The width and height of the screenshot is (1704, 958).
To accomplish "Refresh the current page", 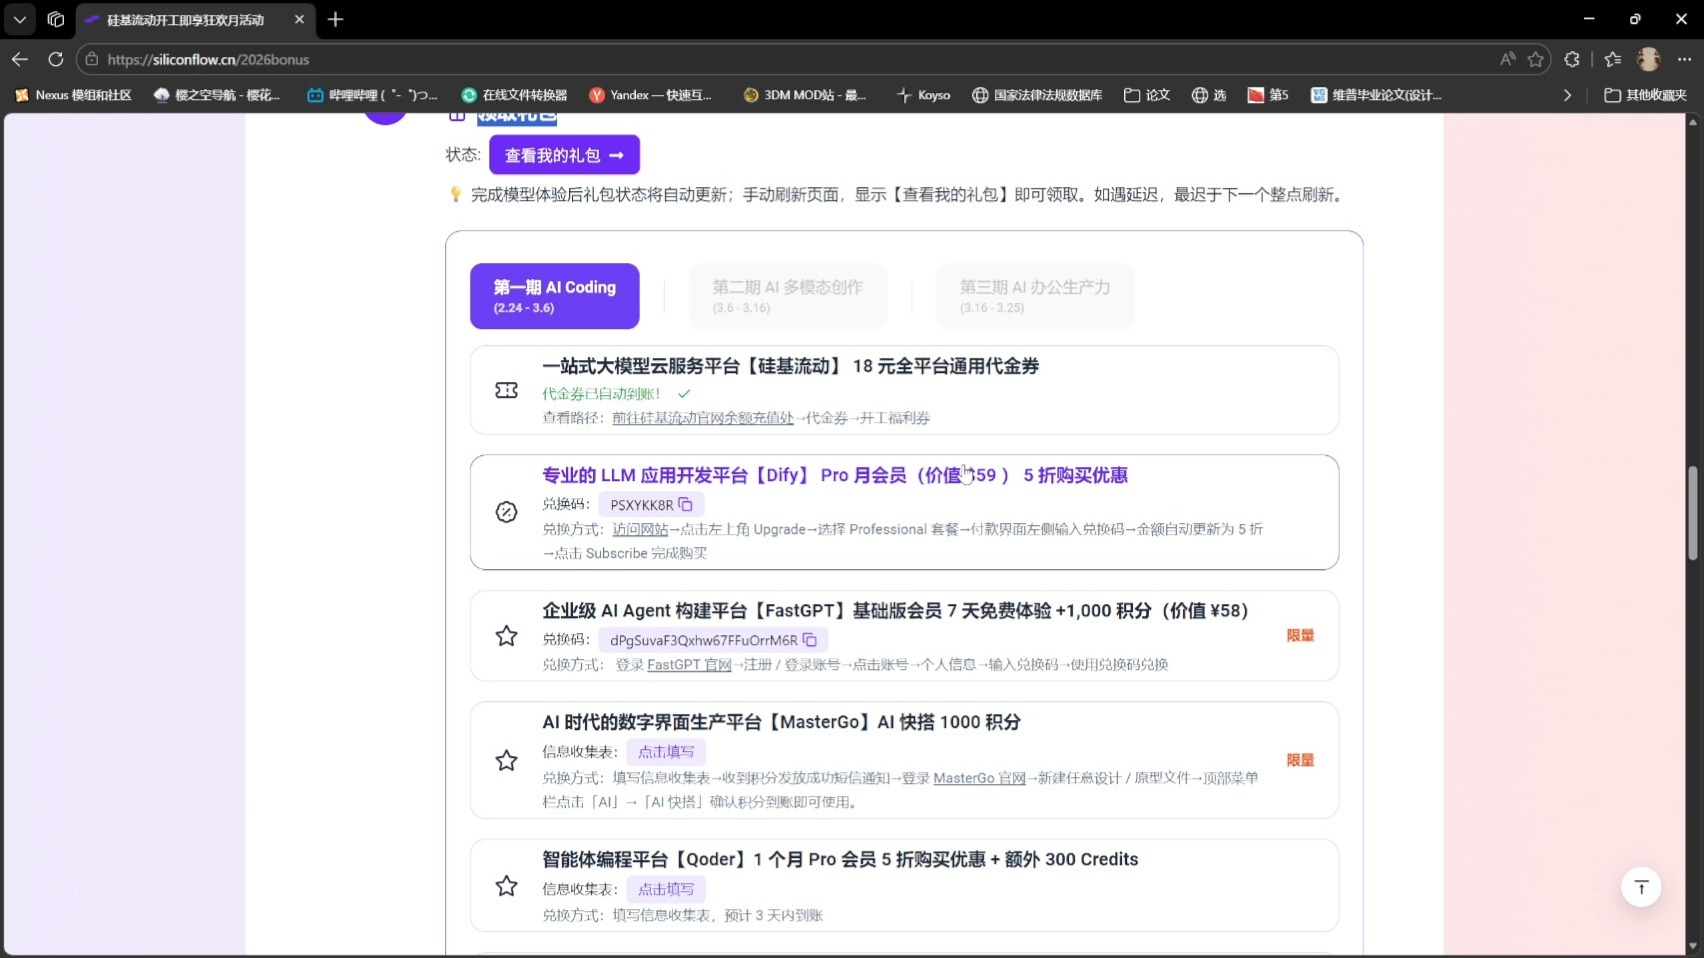I will point(56,59).
